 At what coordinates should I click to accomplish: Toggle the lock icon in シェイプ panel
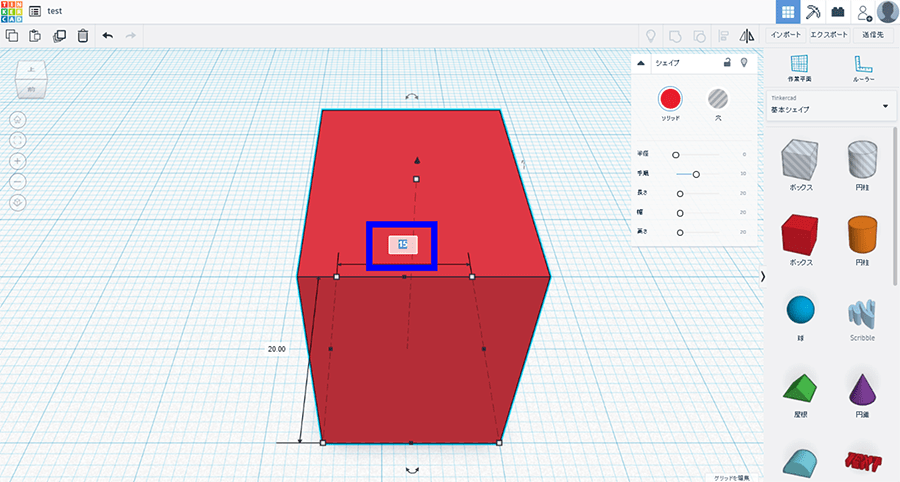click(x=727, y=63)
